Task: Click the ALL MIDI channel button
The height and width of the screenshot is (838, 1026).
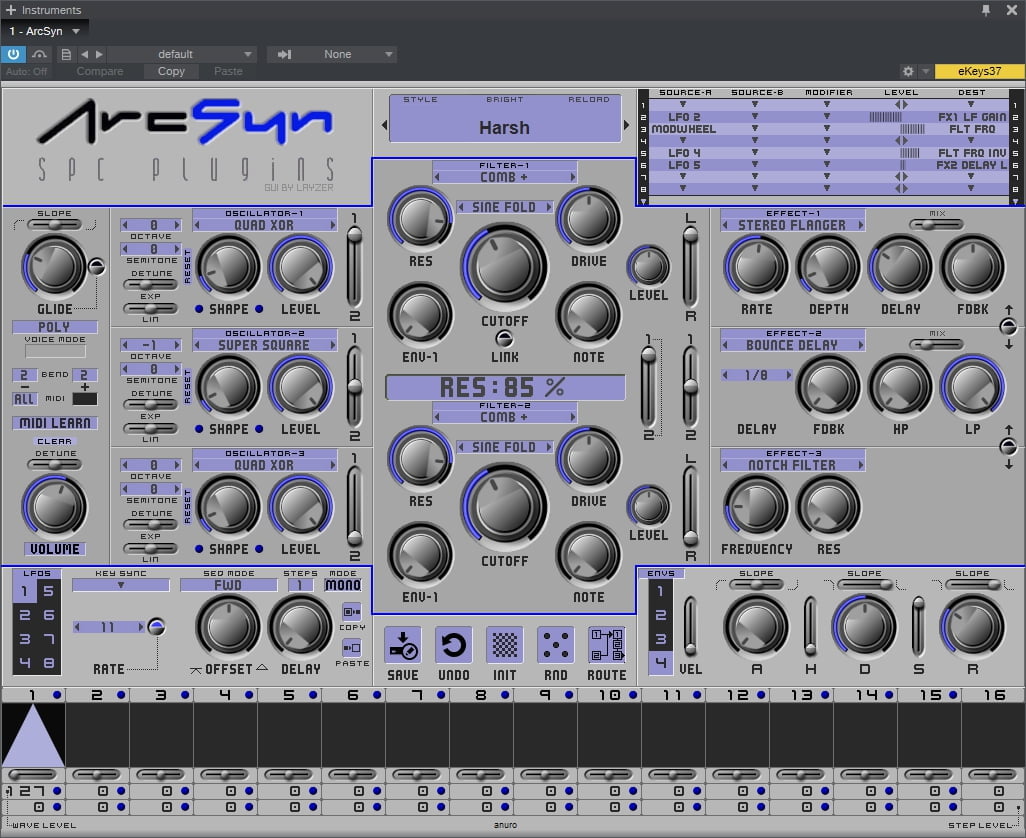Action: click(24, 398)
